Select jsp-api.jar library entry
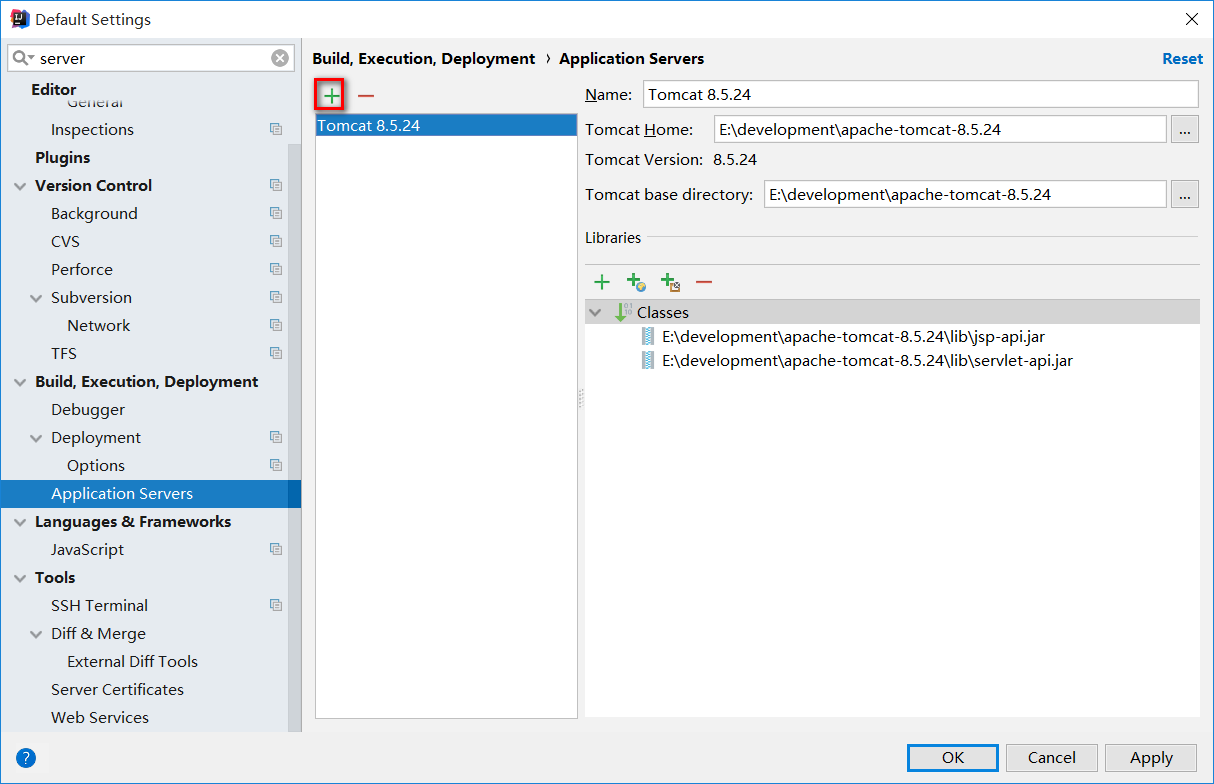 [853, 337]
